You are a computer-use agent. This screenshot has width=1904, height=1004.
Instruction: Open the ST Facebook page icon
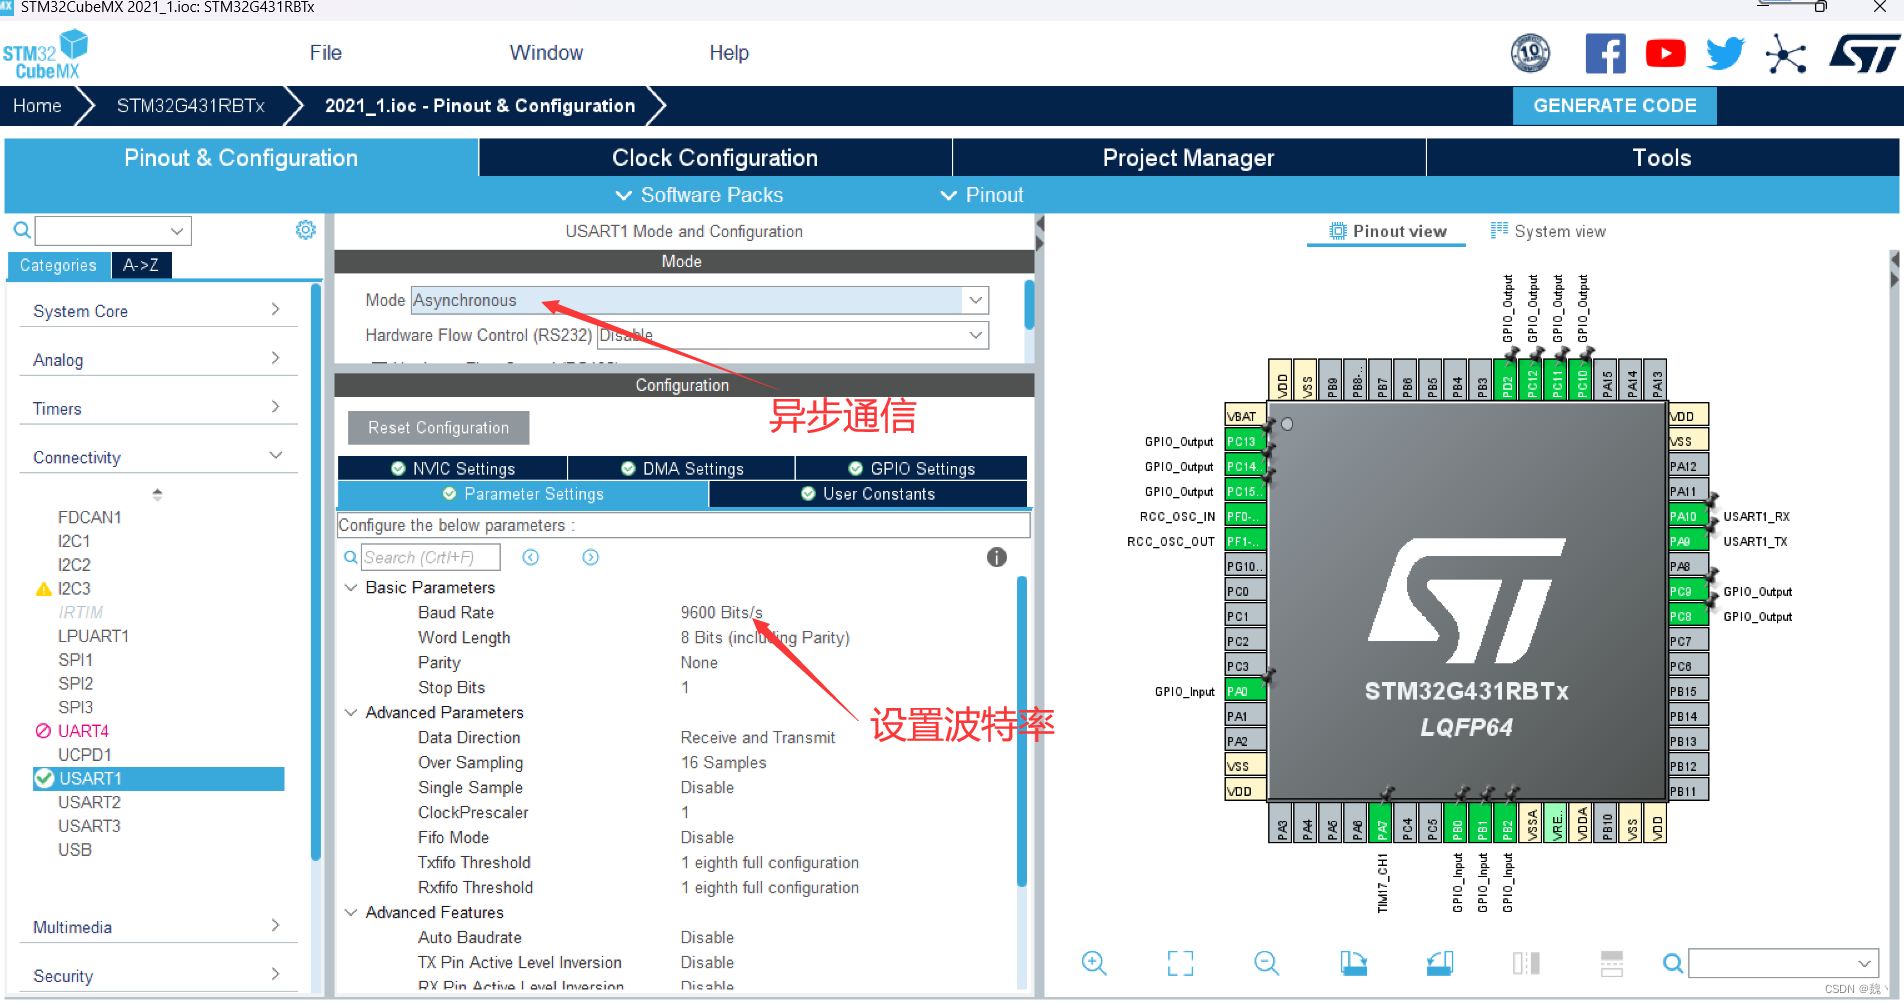1605,54
